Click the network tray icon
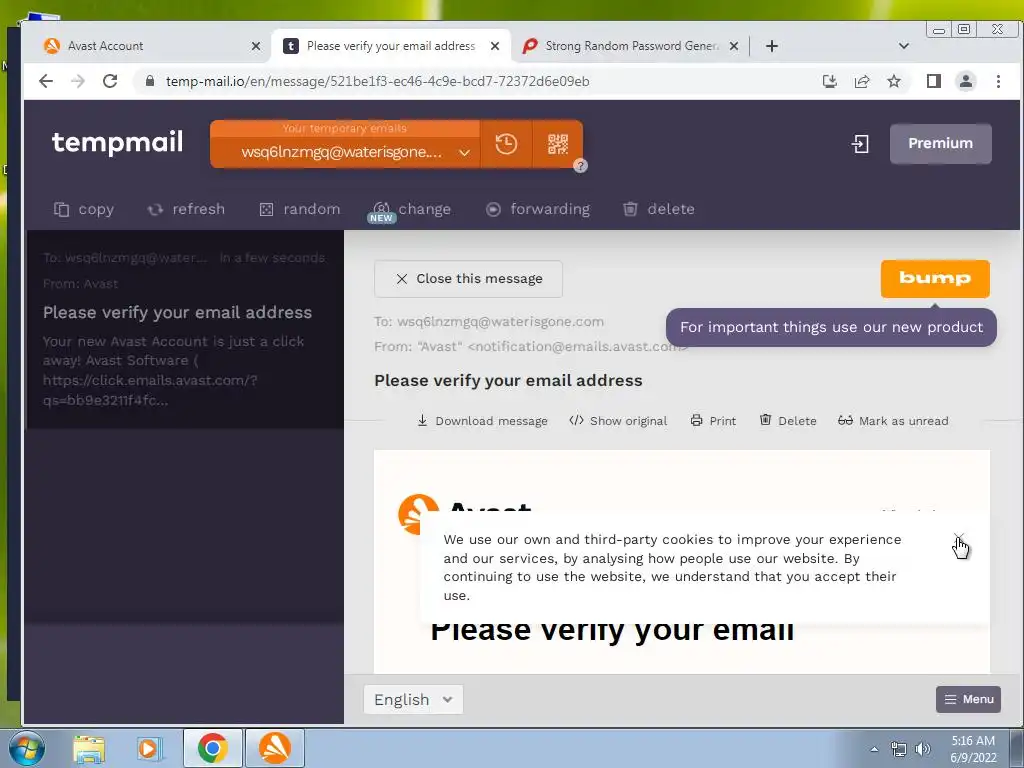 [x=899, y=750]
